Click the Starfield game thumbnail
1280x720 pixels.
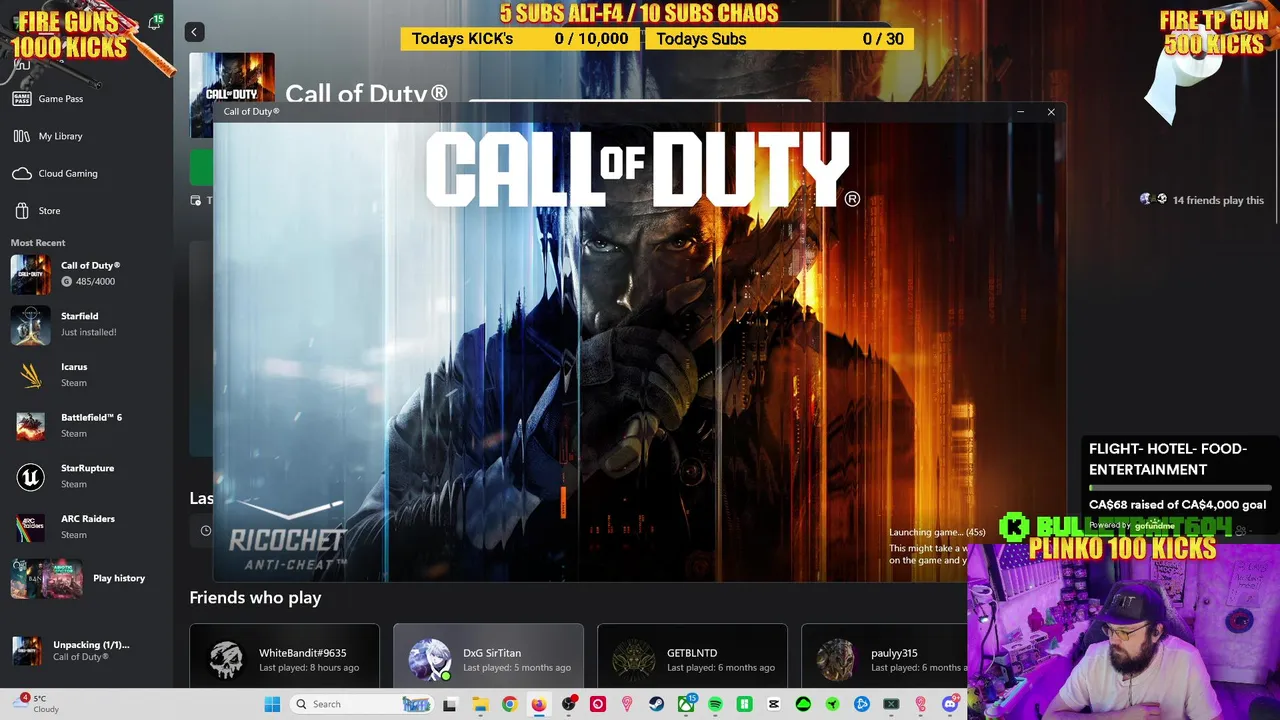30,325
